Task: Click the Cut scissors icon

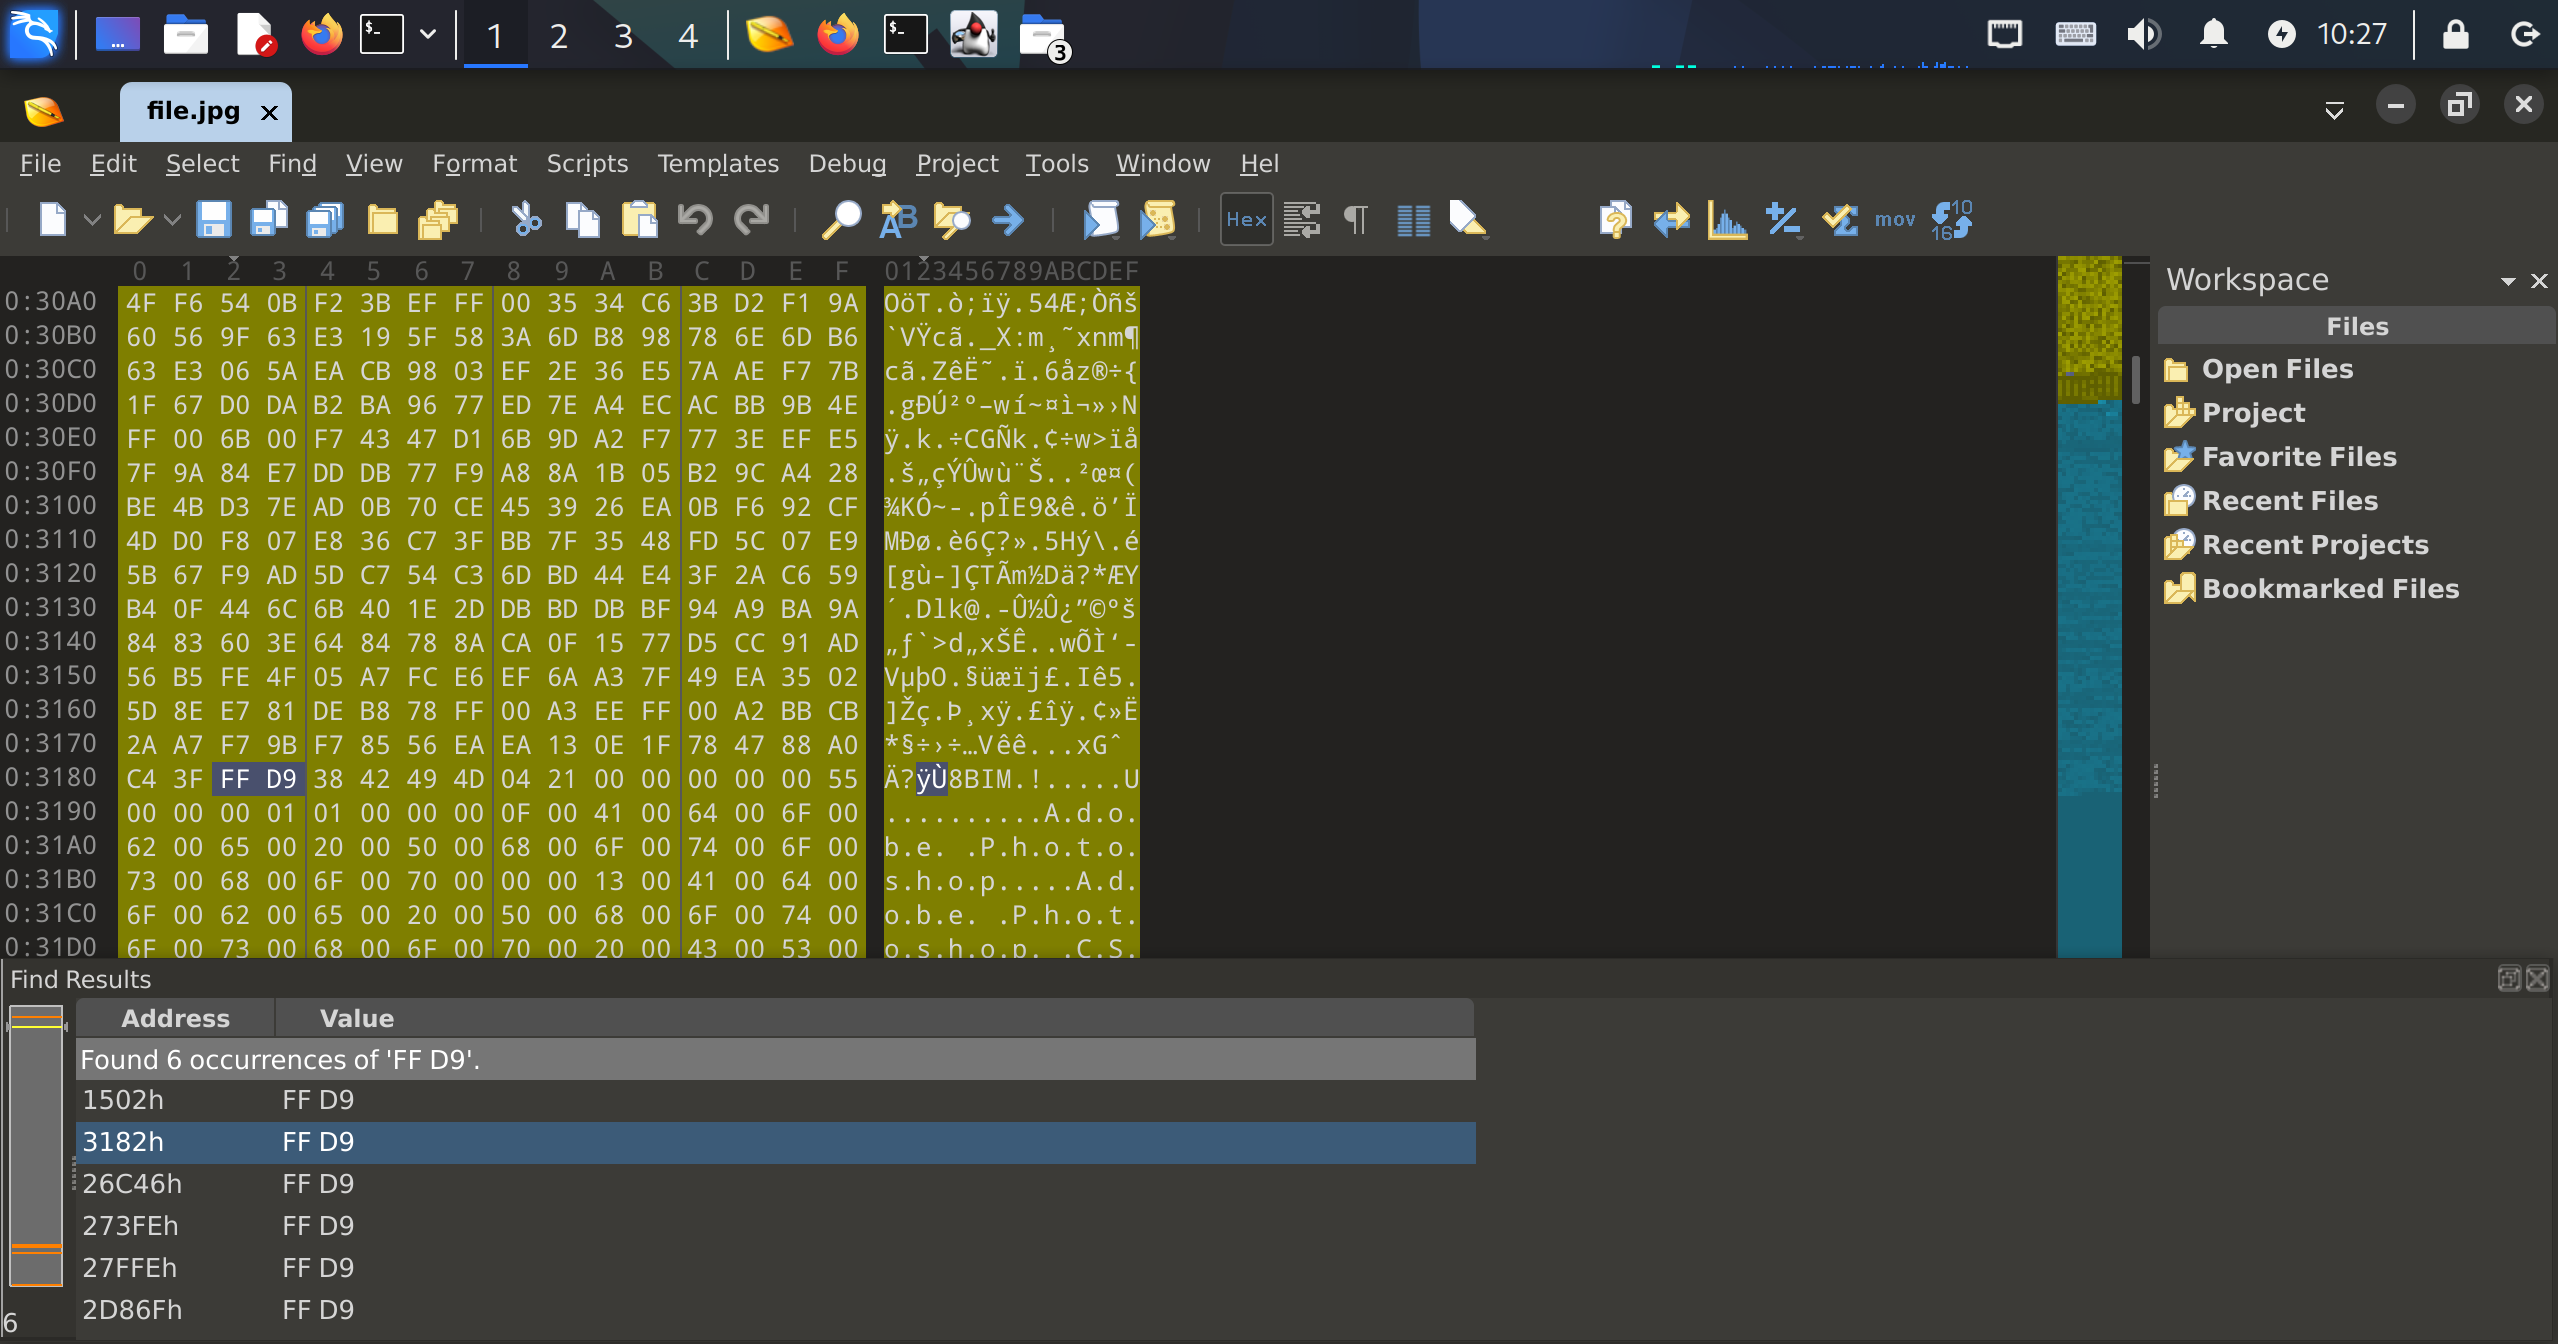Action: (x=526, y=219)
